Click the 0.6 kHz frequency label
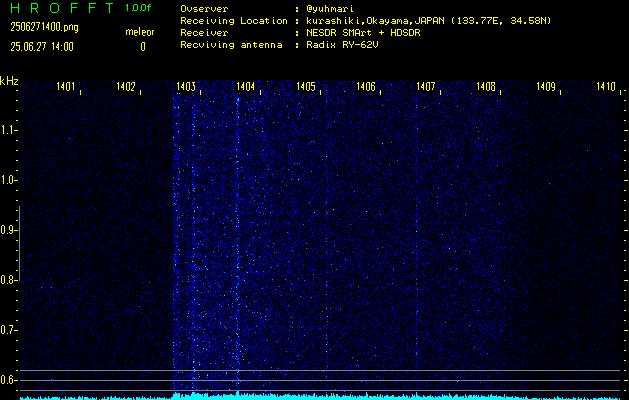Viewport: 629px width, 400px height. [7, 380]
